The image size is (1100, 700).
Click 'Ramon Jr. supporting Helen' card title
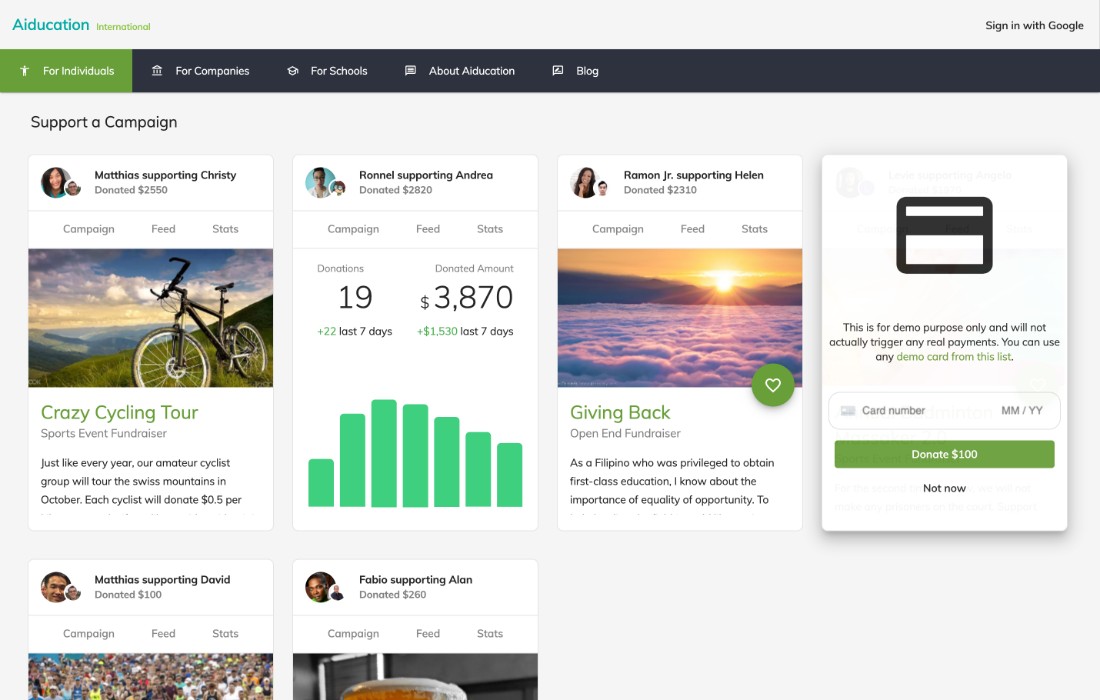click(693, 175)
